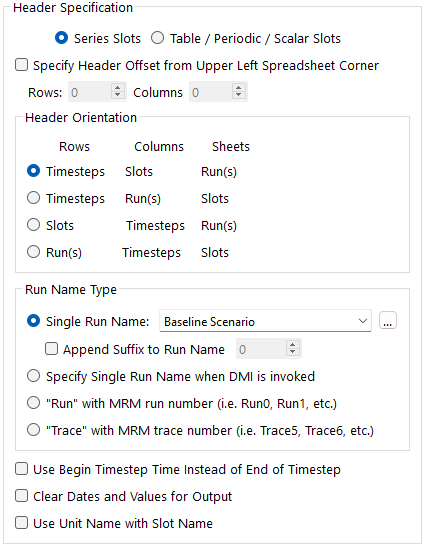Click the ellipsis button beside run name

coord(388,320)
